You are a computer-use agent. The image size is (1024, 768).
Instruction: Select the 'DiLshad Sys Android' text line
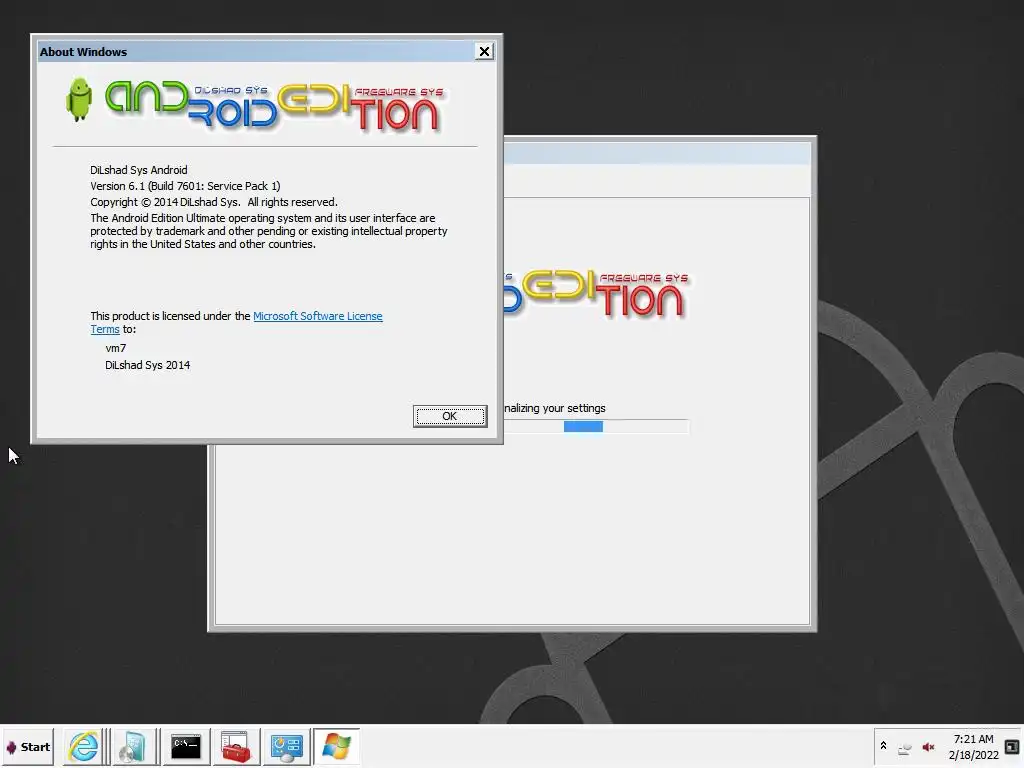click(x=138, y=170)
